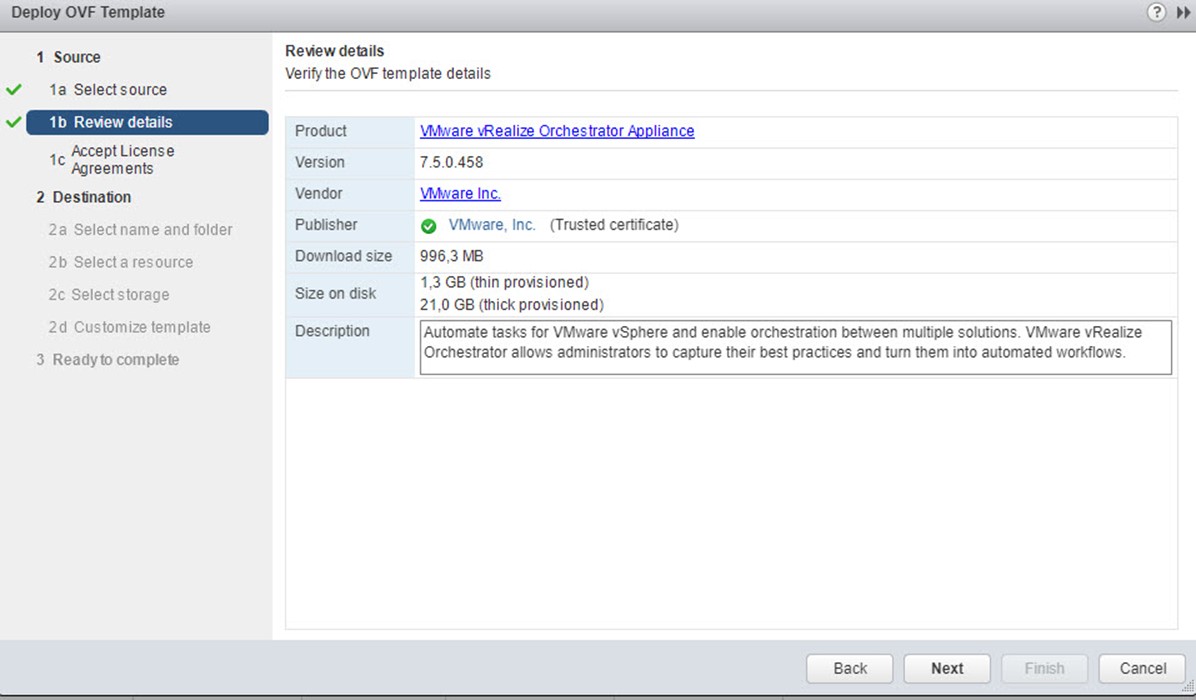Image resolution: width=1196 pixels, height=700 pixels.
Task: Click the Back button
Action: [850, 669]
